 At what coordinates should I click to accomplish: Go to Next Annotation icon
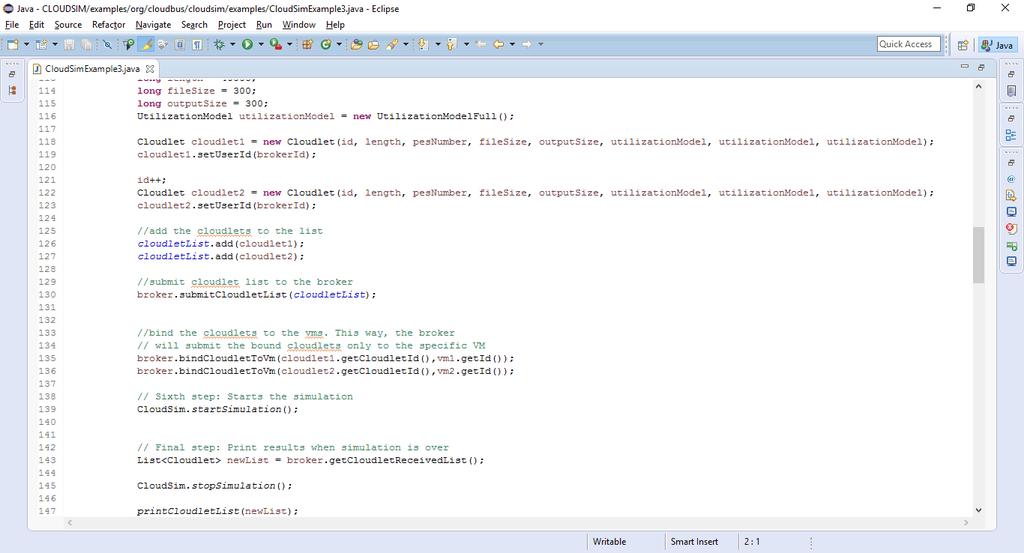423,44
